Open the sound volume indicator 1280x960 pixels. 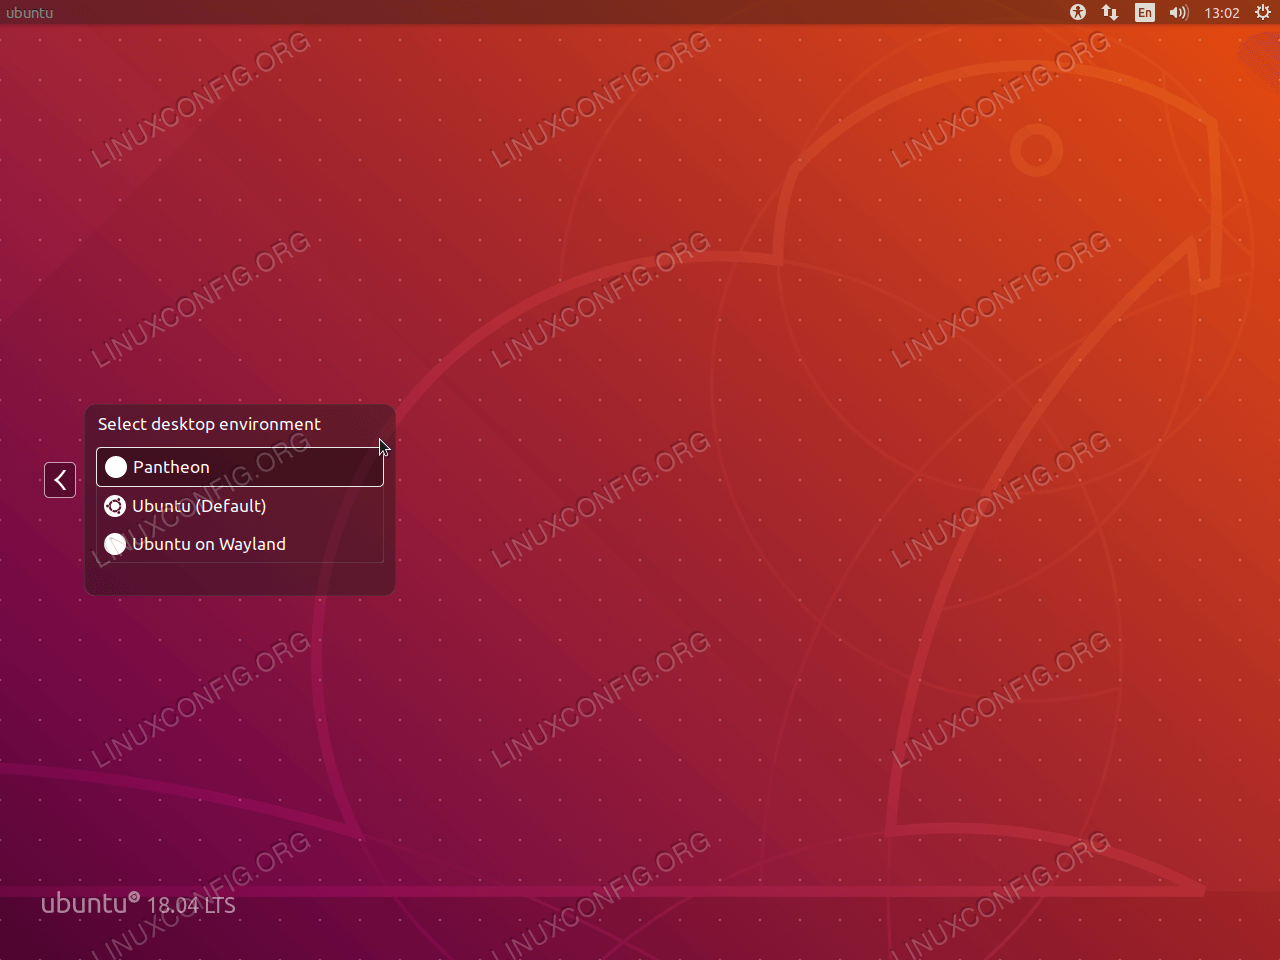[1179, 12]
